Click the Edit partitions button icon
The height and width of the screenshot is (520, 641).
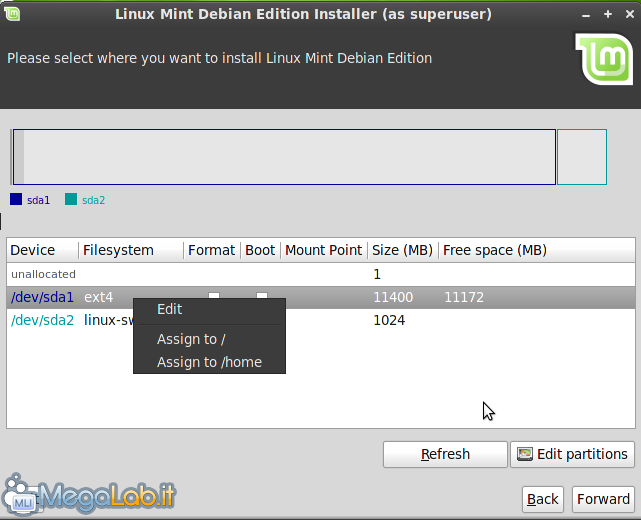point(524,454)
